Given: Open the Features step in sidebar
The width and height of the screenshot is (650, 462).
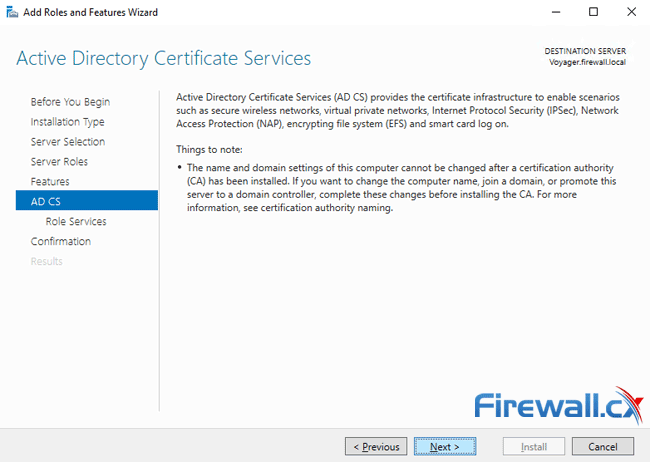Looking at the screenshot, I should tap(50, 182).
